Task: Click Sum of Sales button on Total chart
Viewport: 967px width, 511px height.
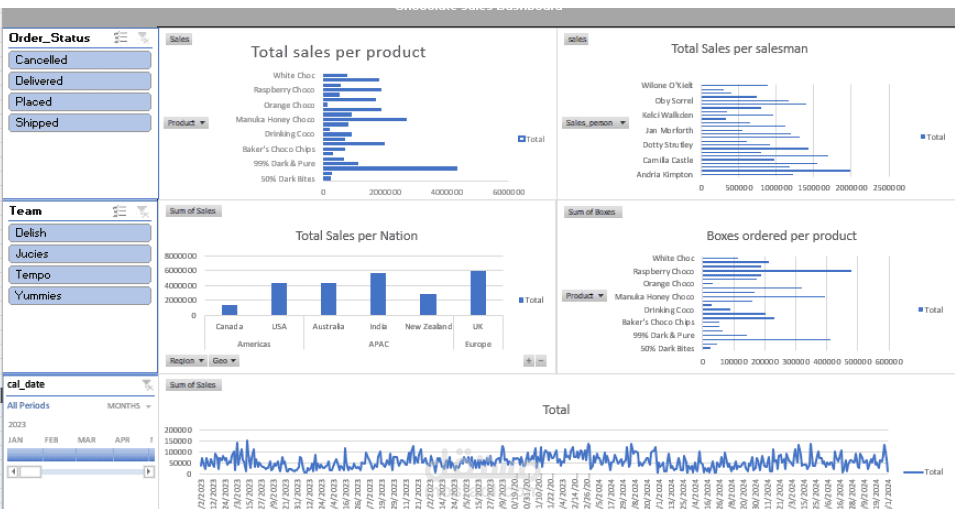Action: (193, 385)
